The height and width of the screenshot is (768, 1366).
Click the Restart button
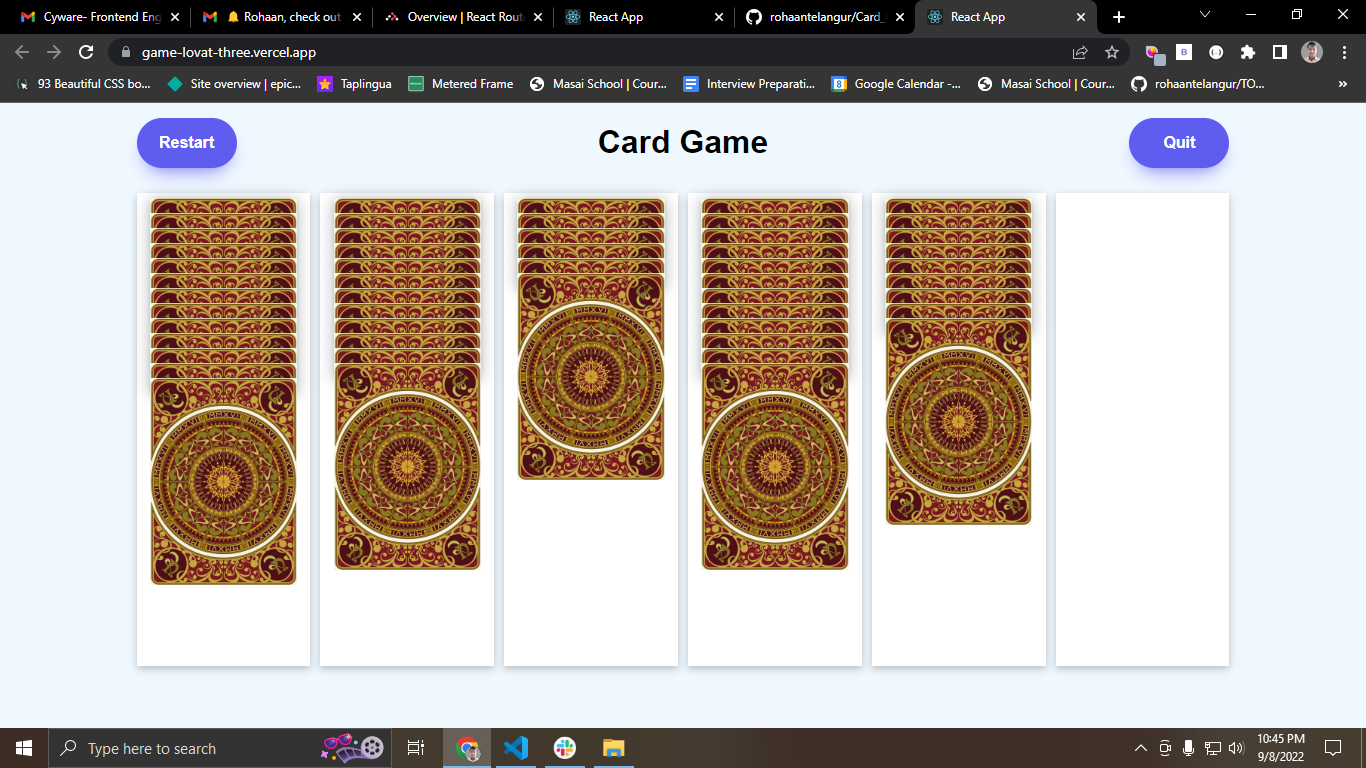point(186,142)
